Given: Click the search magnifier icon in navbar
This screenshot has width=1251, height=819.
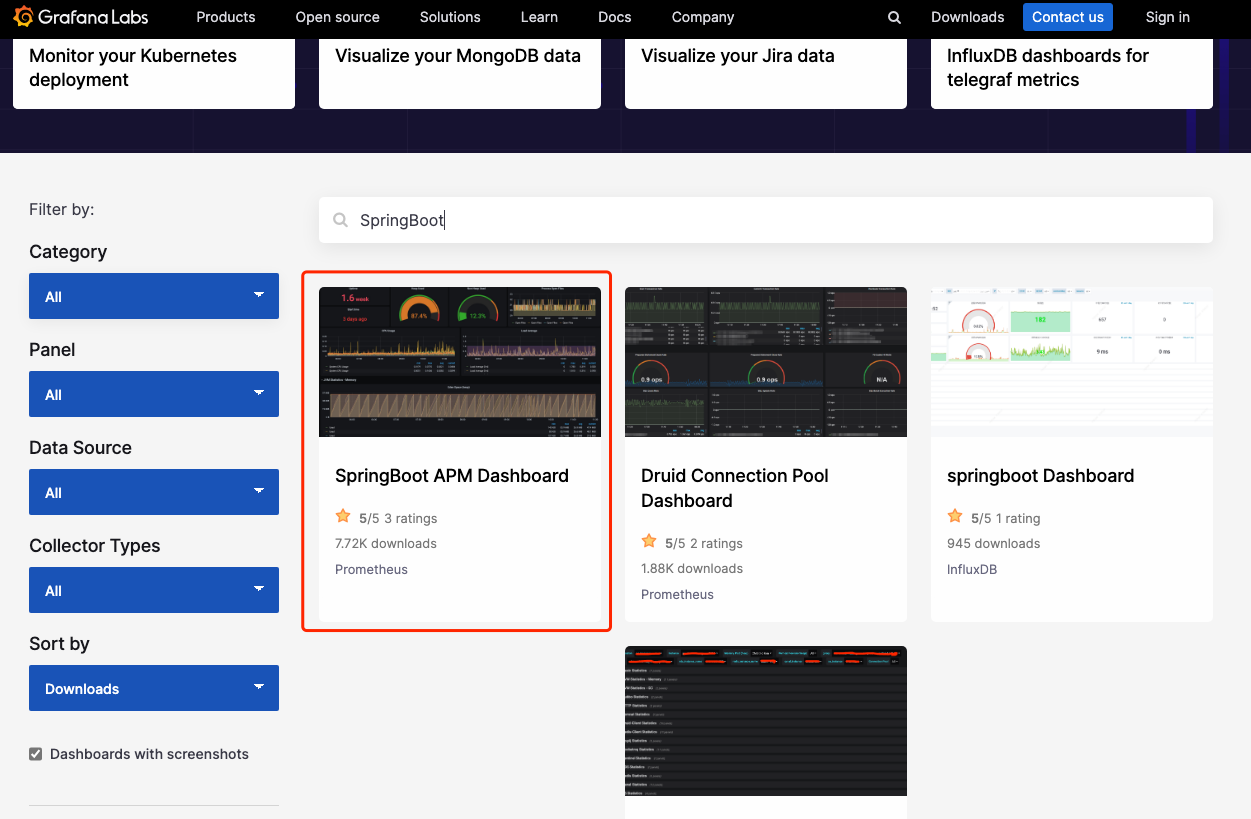Looking at the screenshot, I should point(894,17).
